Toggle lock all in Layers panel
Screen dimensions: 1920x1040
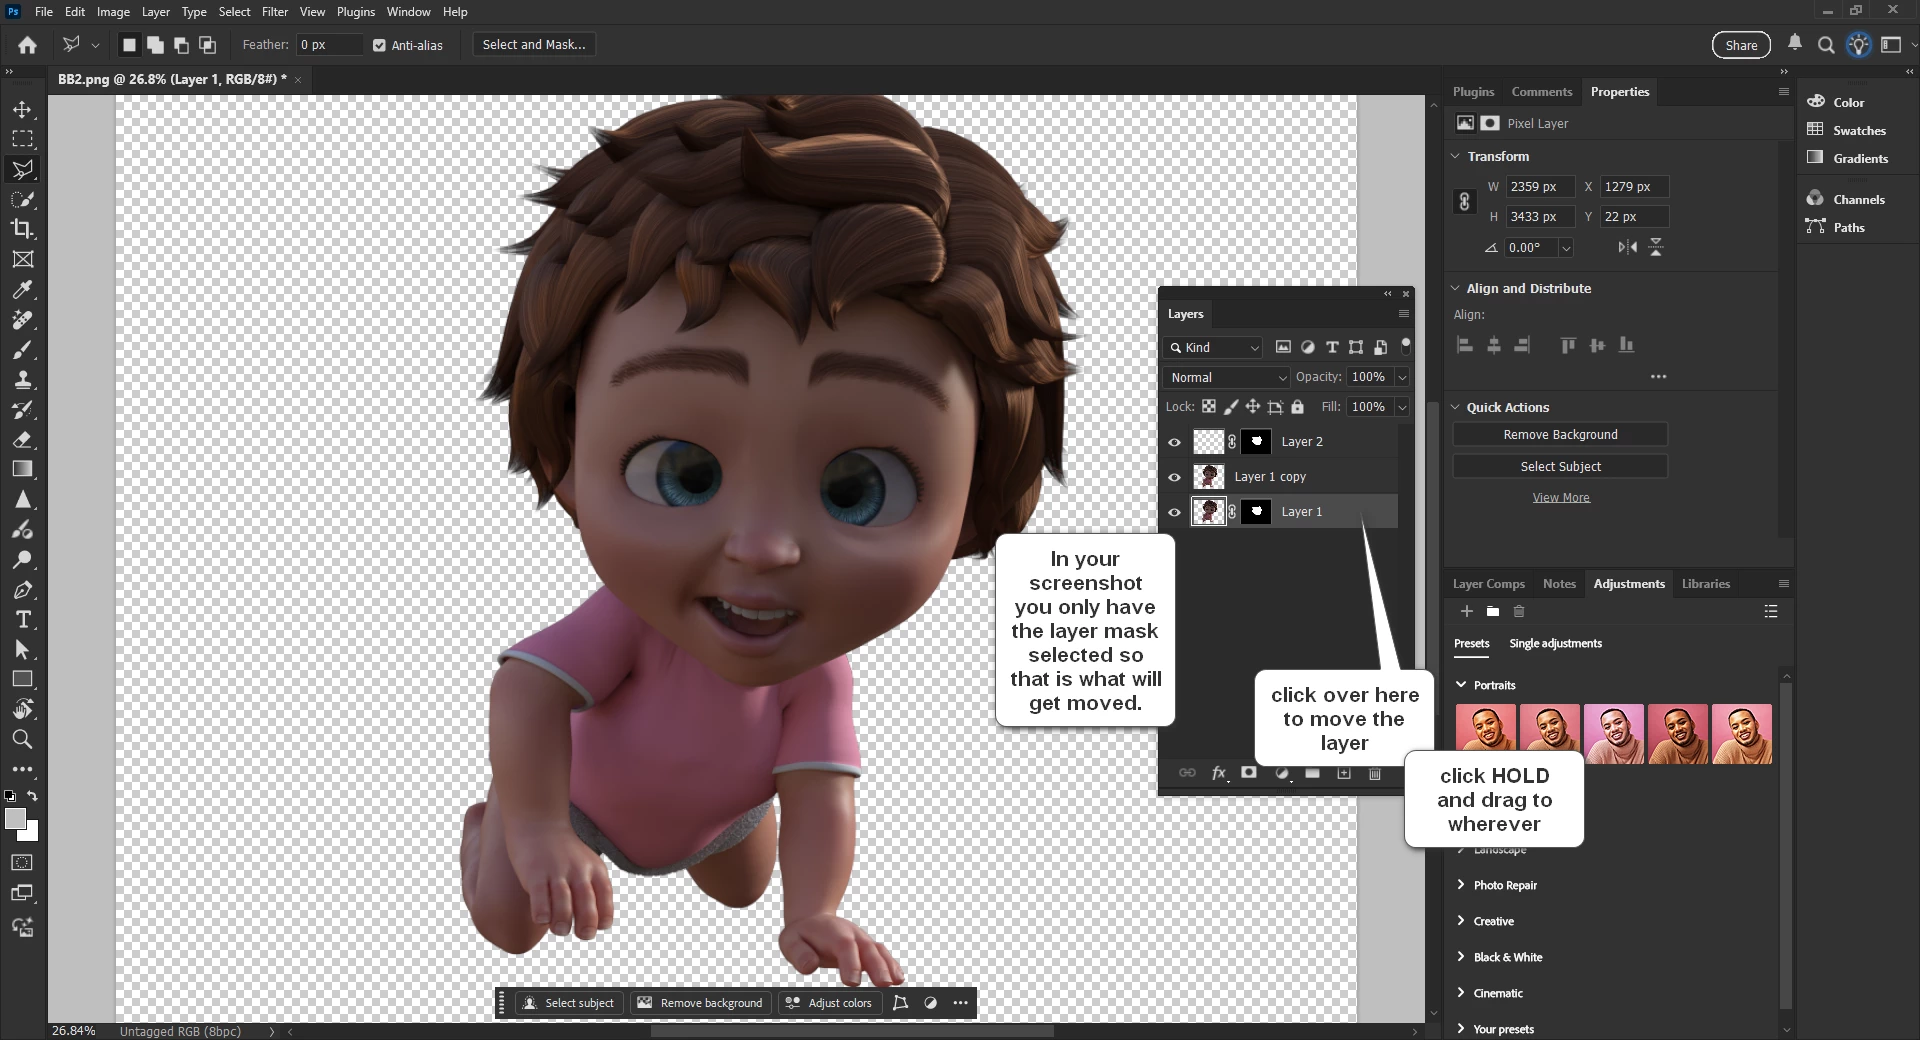click(1297, 407)
